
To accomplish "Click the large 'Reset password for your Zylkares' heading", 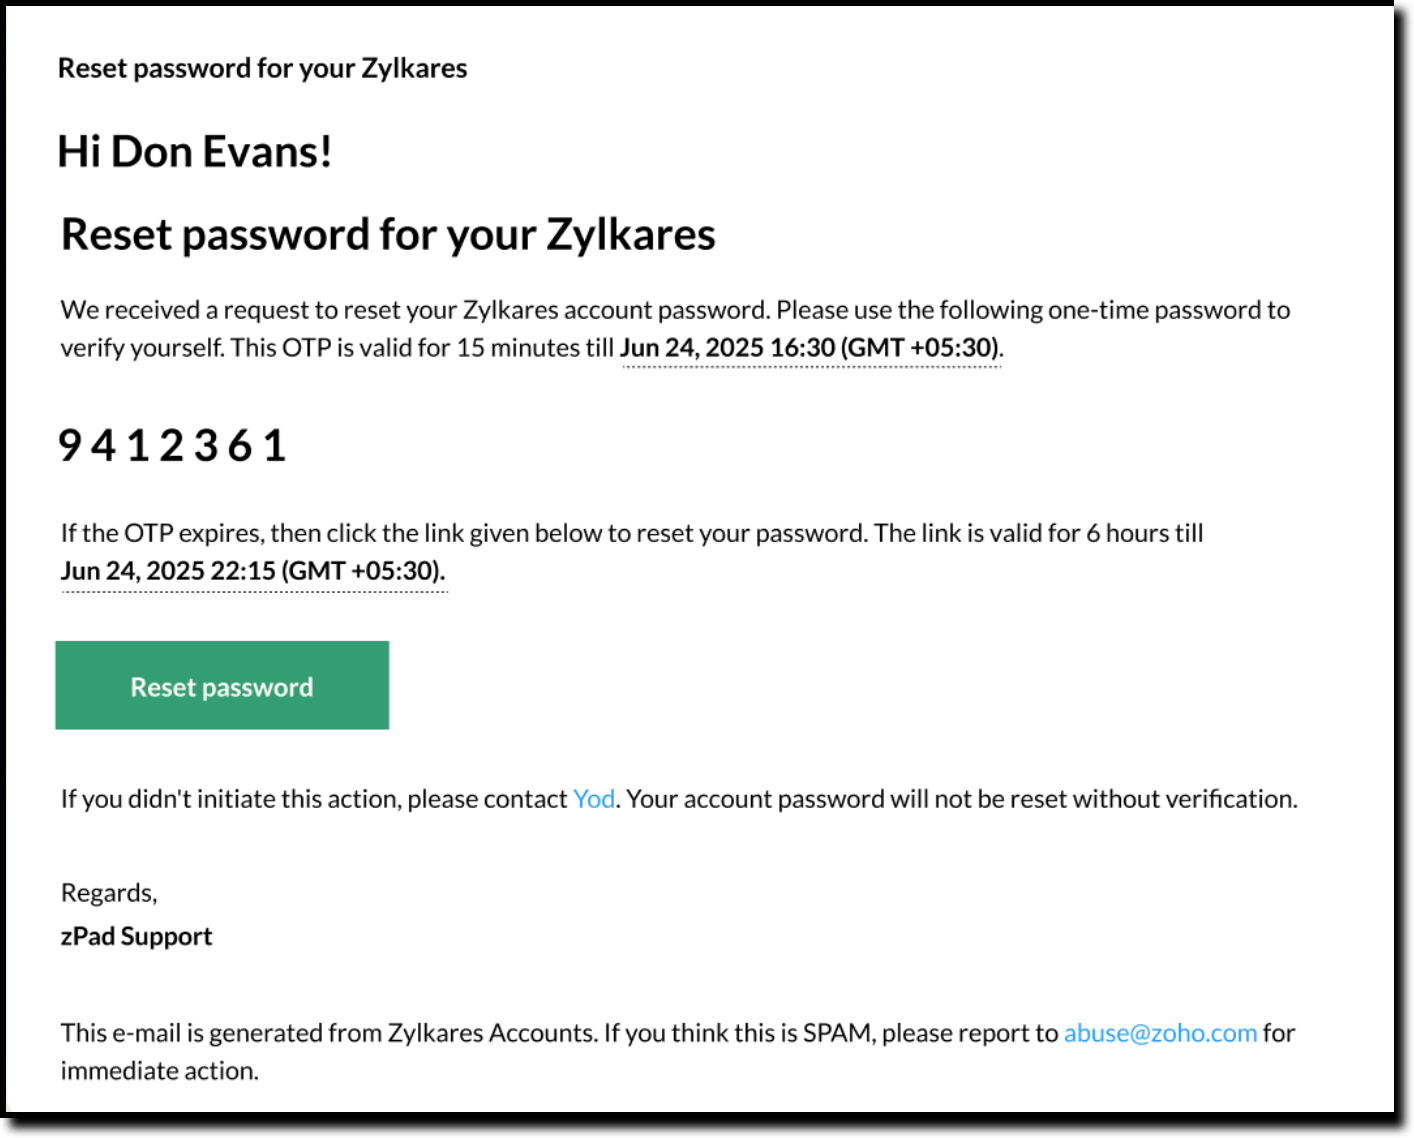I will [x=388, y=235].
